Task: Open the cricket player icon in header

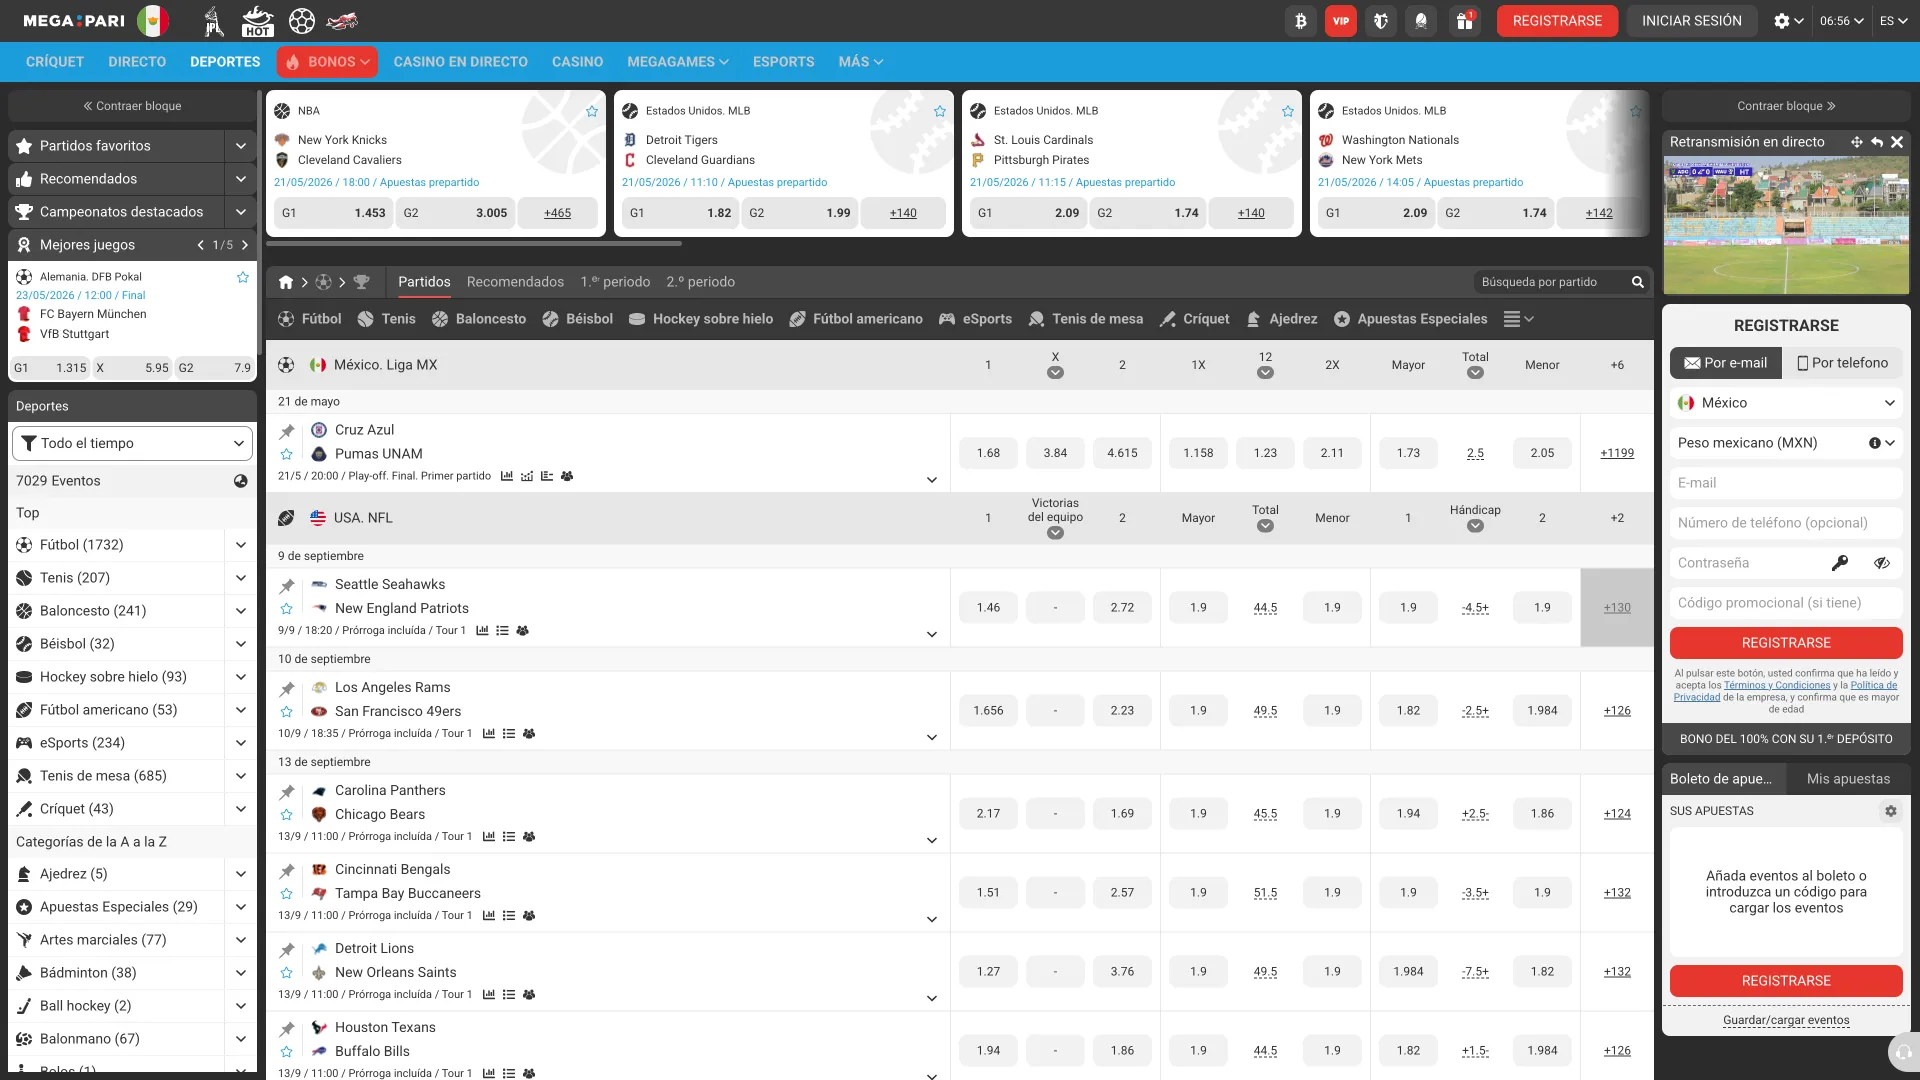Action: coord(213,21)
